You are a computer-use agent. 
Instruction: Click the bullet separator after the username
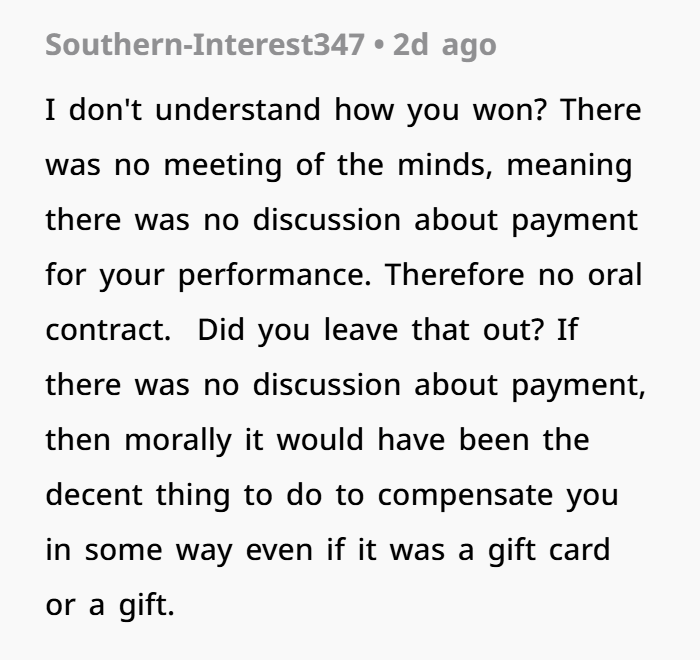[379, 46]
